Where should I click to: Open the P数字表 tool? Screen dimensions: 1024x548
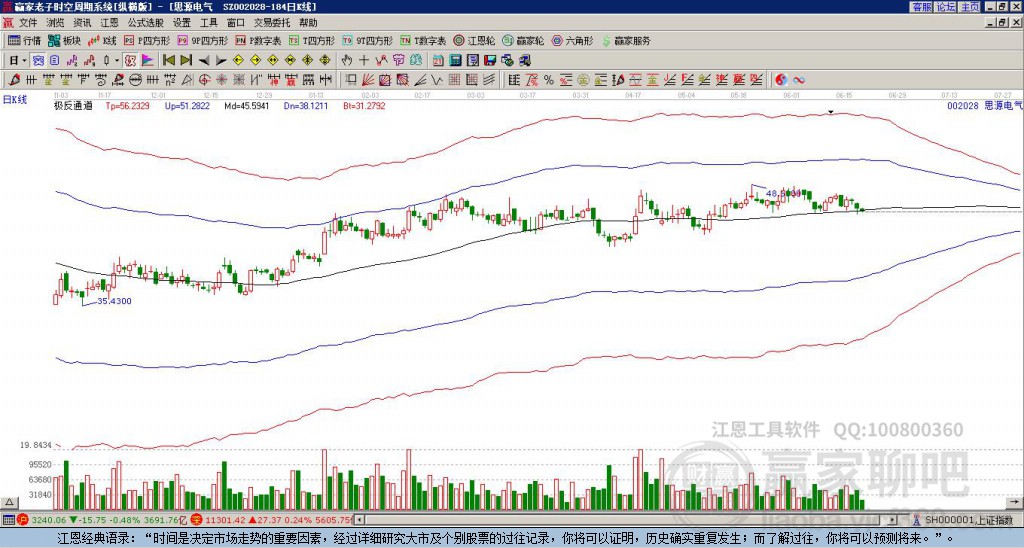pos(258,40)
